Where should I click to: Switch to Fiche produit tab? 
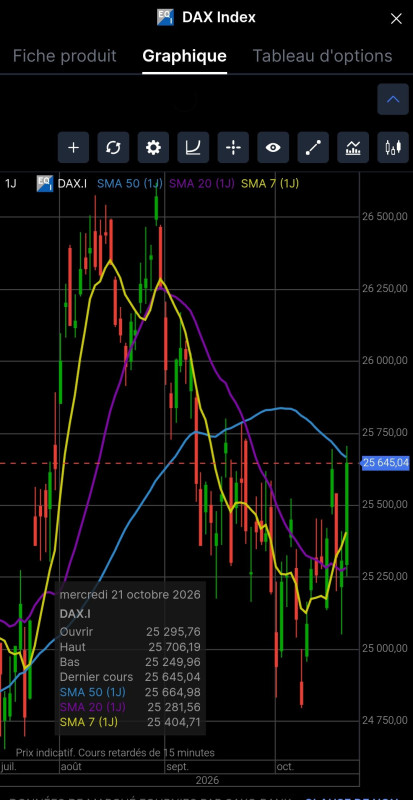(65, 56)
